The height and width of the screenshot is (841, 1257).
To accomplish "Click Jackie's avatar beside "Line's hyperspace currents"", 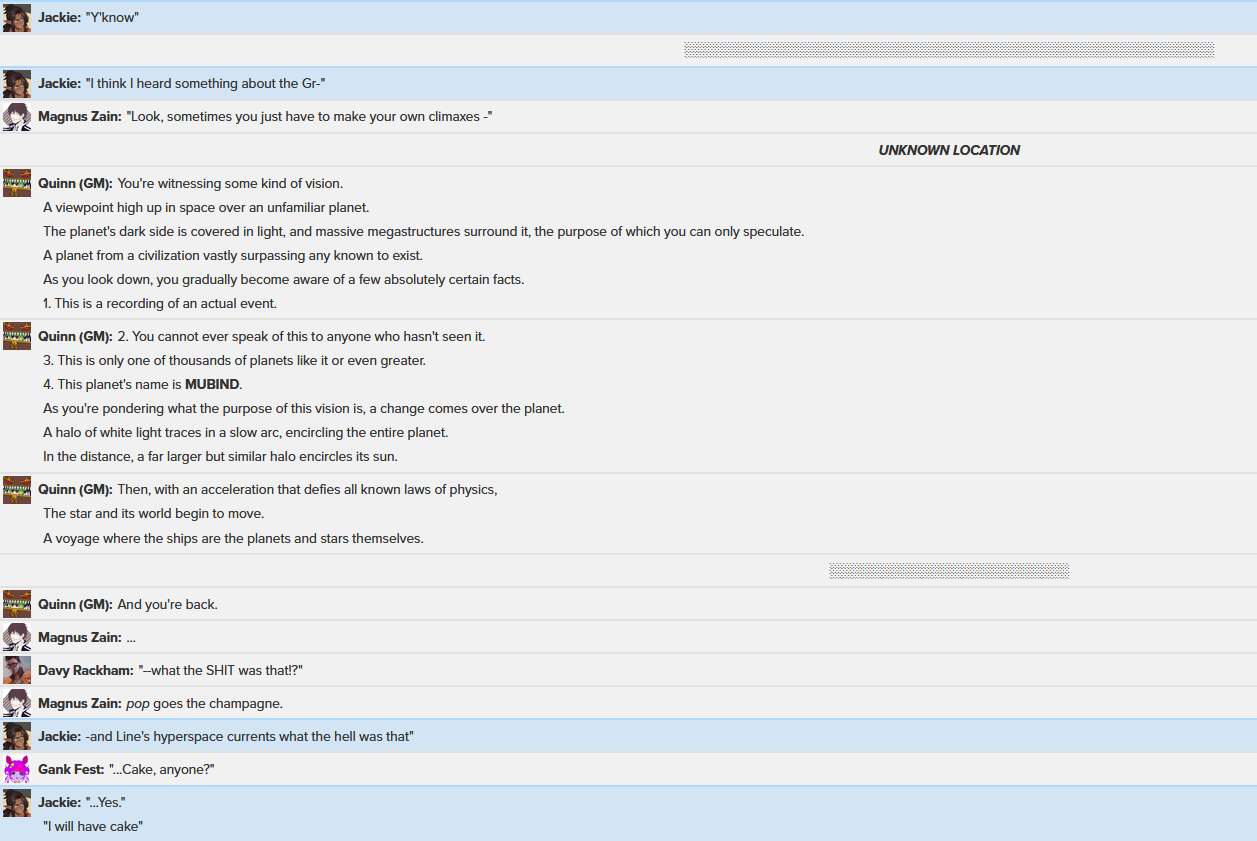I will pyautogui.click(x=17, y=736).
